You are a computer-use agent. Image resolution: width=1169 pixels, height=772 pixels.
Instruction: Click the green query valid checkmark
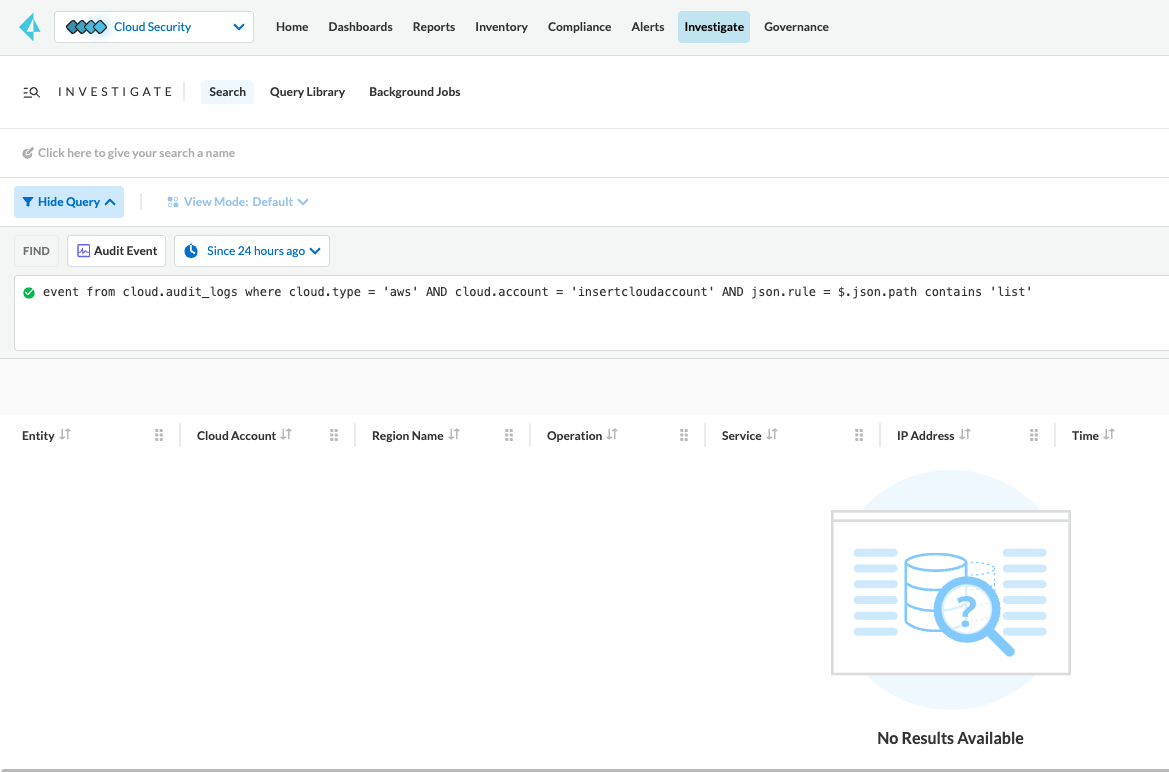[x=29, y=292]
